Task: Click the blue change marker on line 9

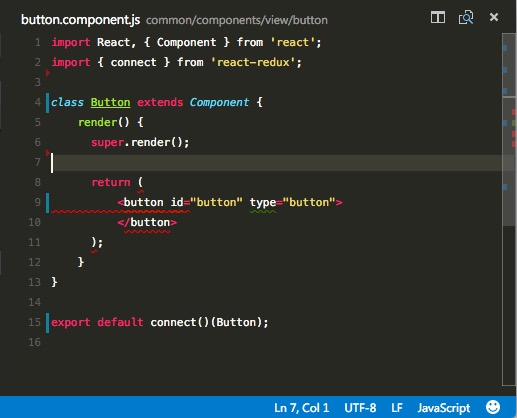Action: coord(48,202)
